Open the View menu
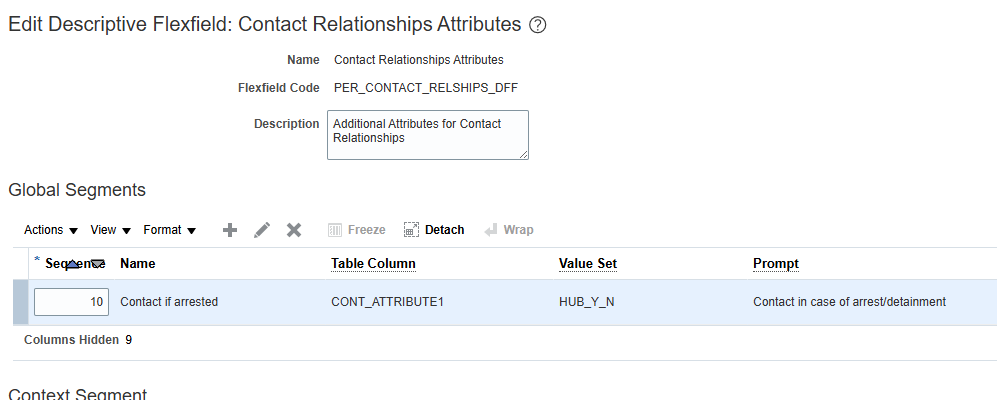 pyautogui.click(x=111, y=230)
